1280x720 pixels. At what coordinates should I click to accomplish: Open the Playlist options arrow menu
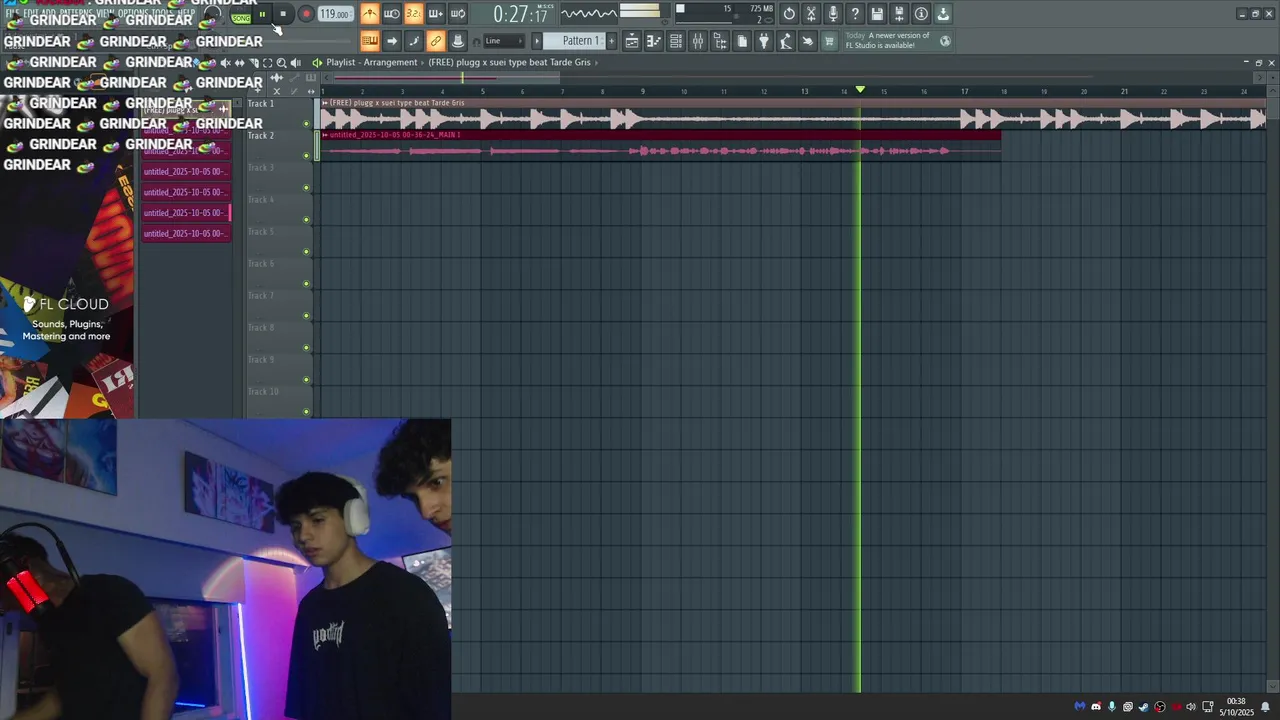(x=317, y=62)
